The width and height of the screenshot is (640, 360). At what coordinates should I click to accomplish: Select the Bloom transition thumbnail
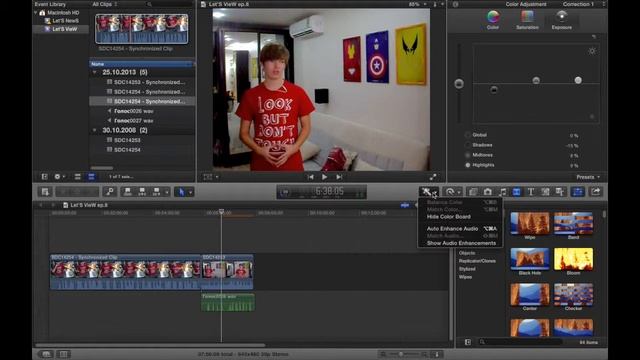click(573, 259)
